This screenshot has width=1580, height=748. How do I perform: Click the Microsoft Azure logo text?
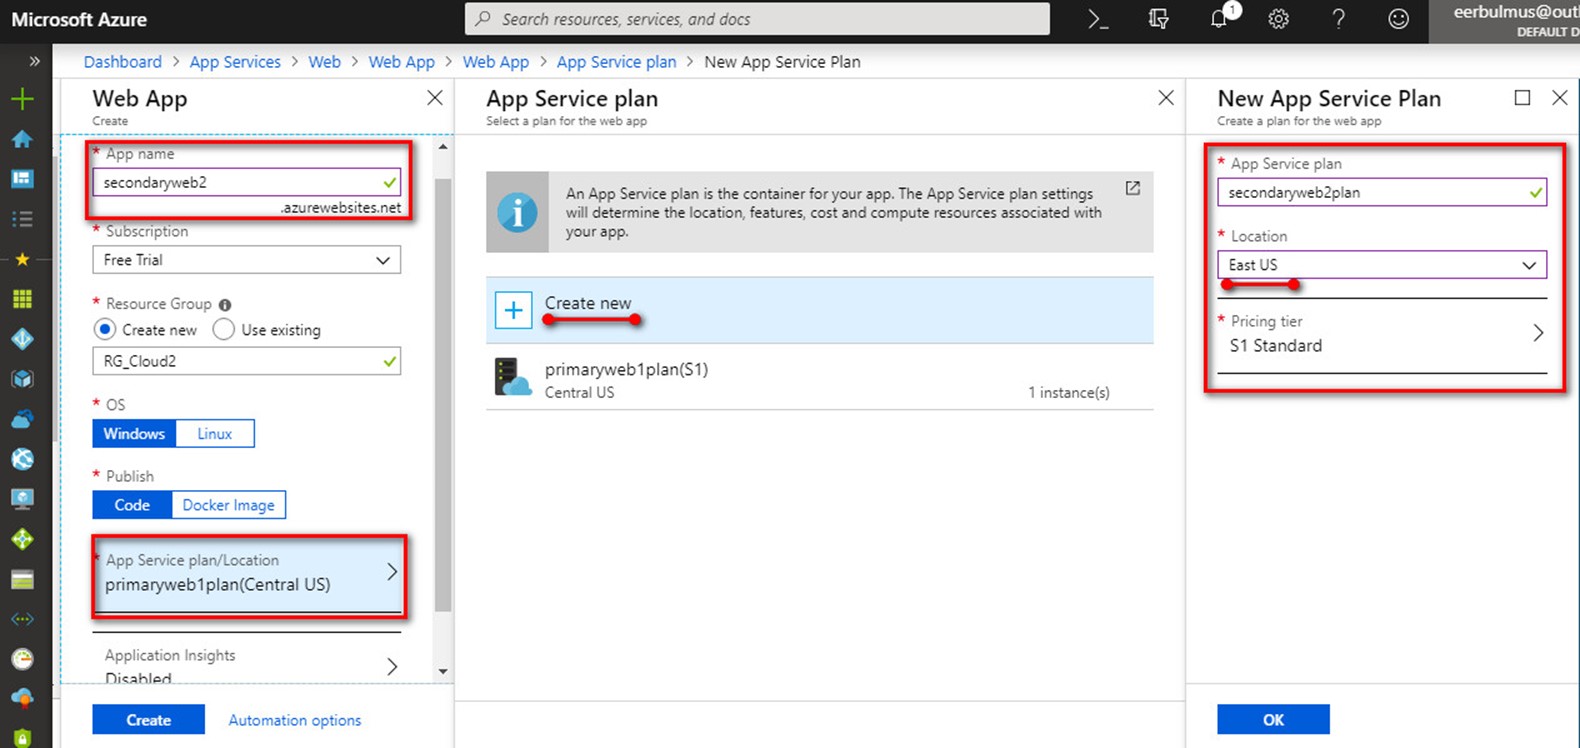coord(79,19)
